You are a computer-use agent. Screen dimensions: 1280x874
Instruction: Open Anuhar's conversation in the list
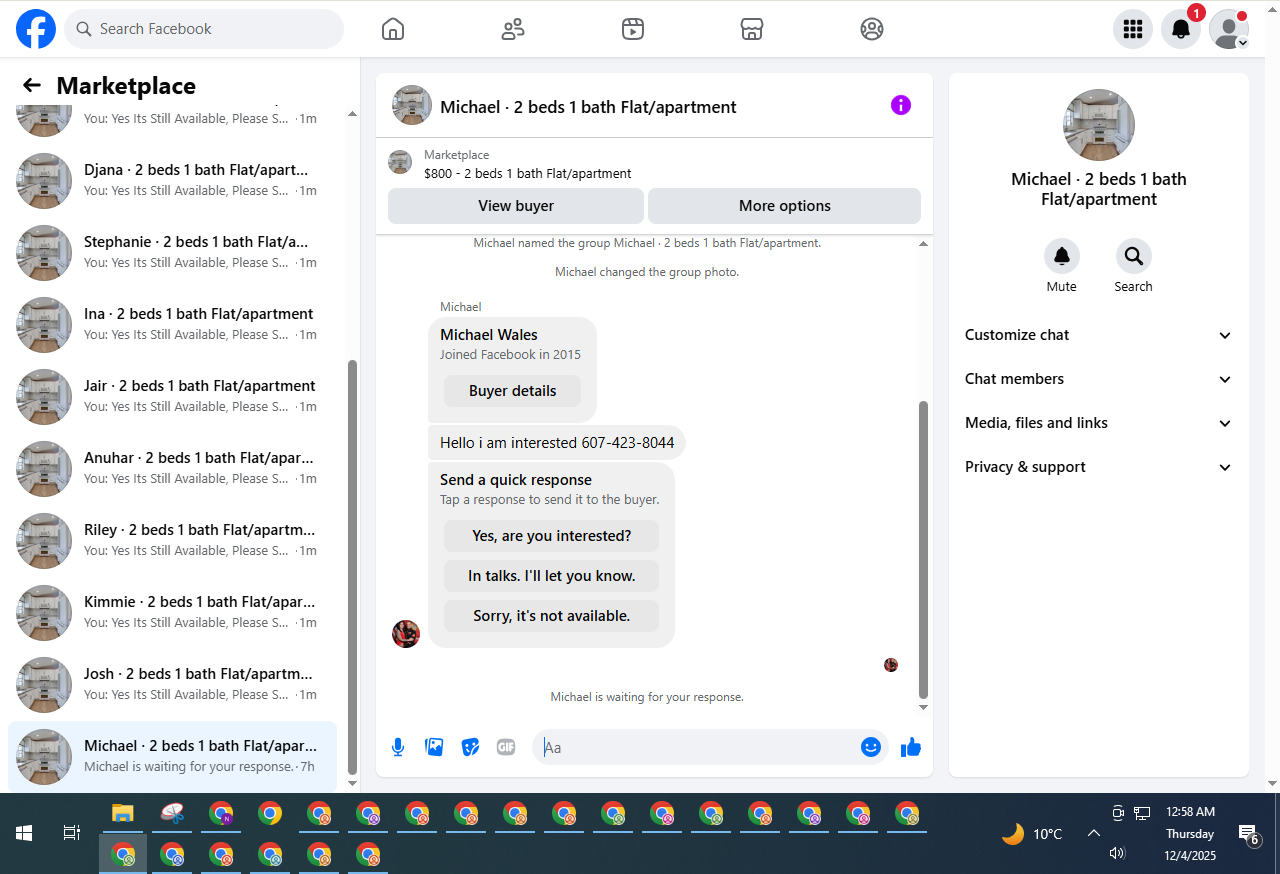172,469
